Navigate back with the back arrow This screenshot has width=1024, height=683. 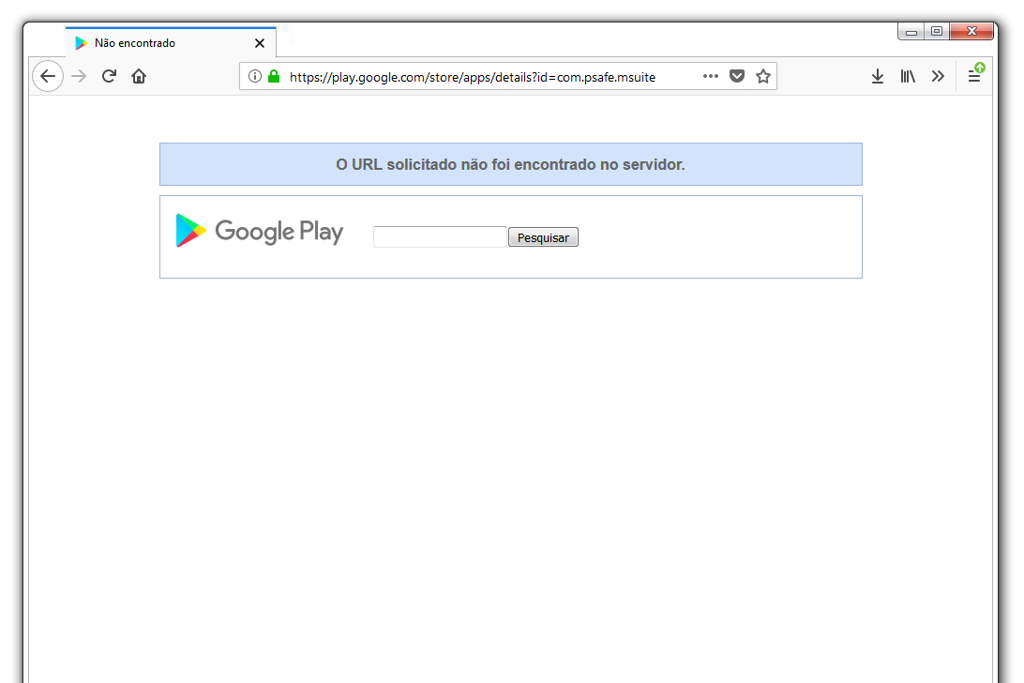48,76
